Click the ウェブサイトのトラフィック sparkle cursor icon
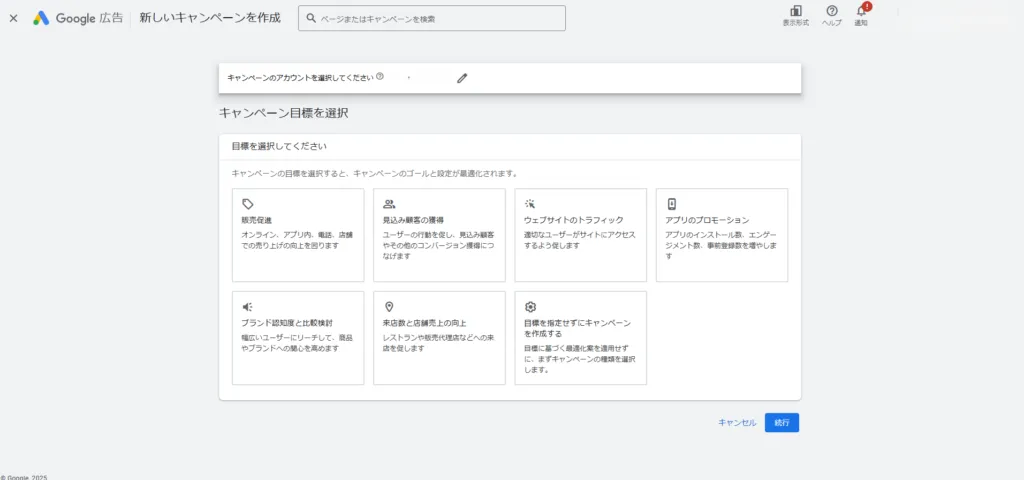Image resolution: width=1024 pixels, height=480 pixels. coord(530,204)
